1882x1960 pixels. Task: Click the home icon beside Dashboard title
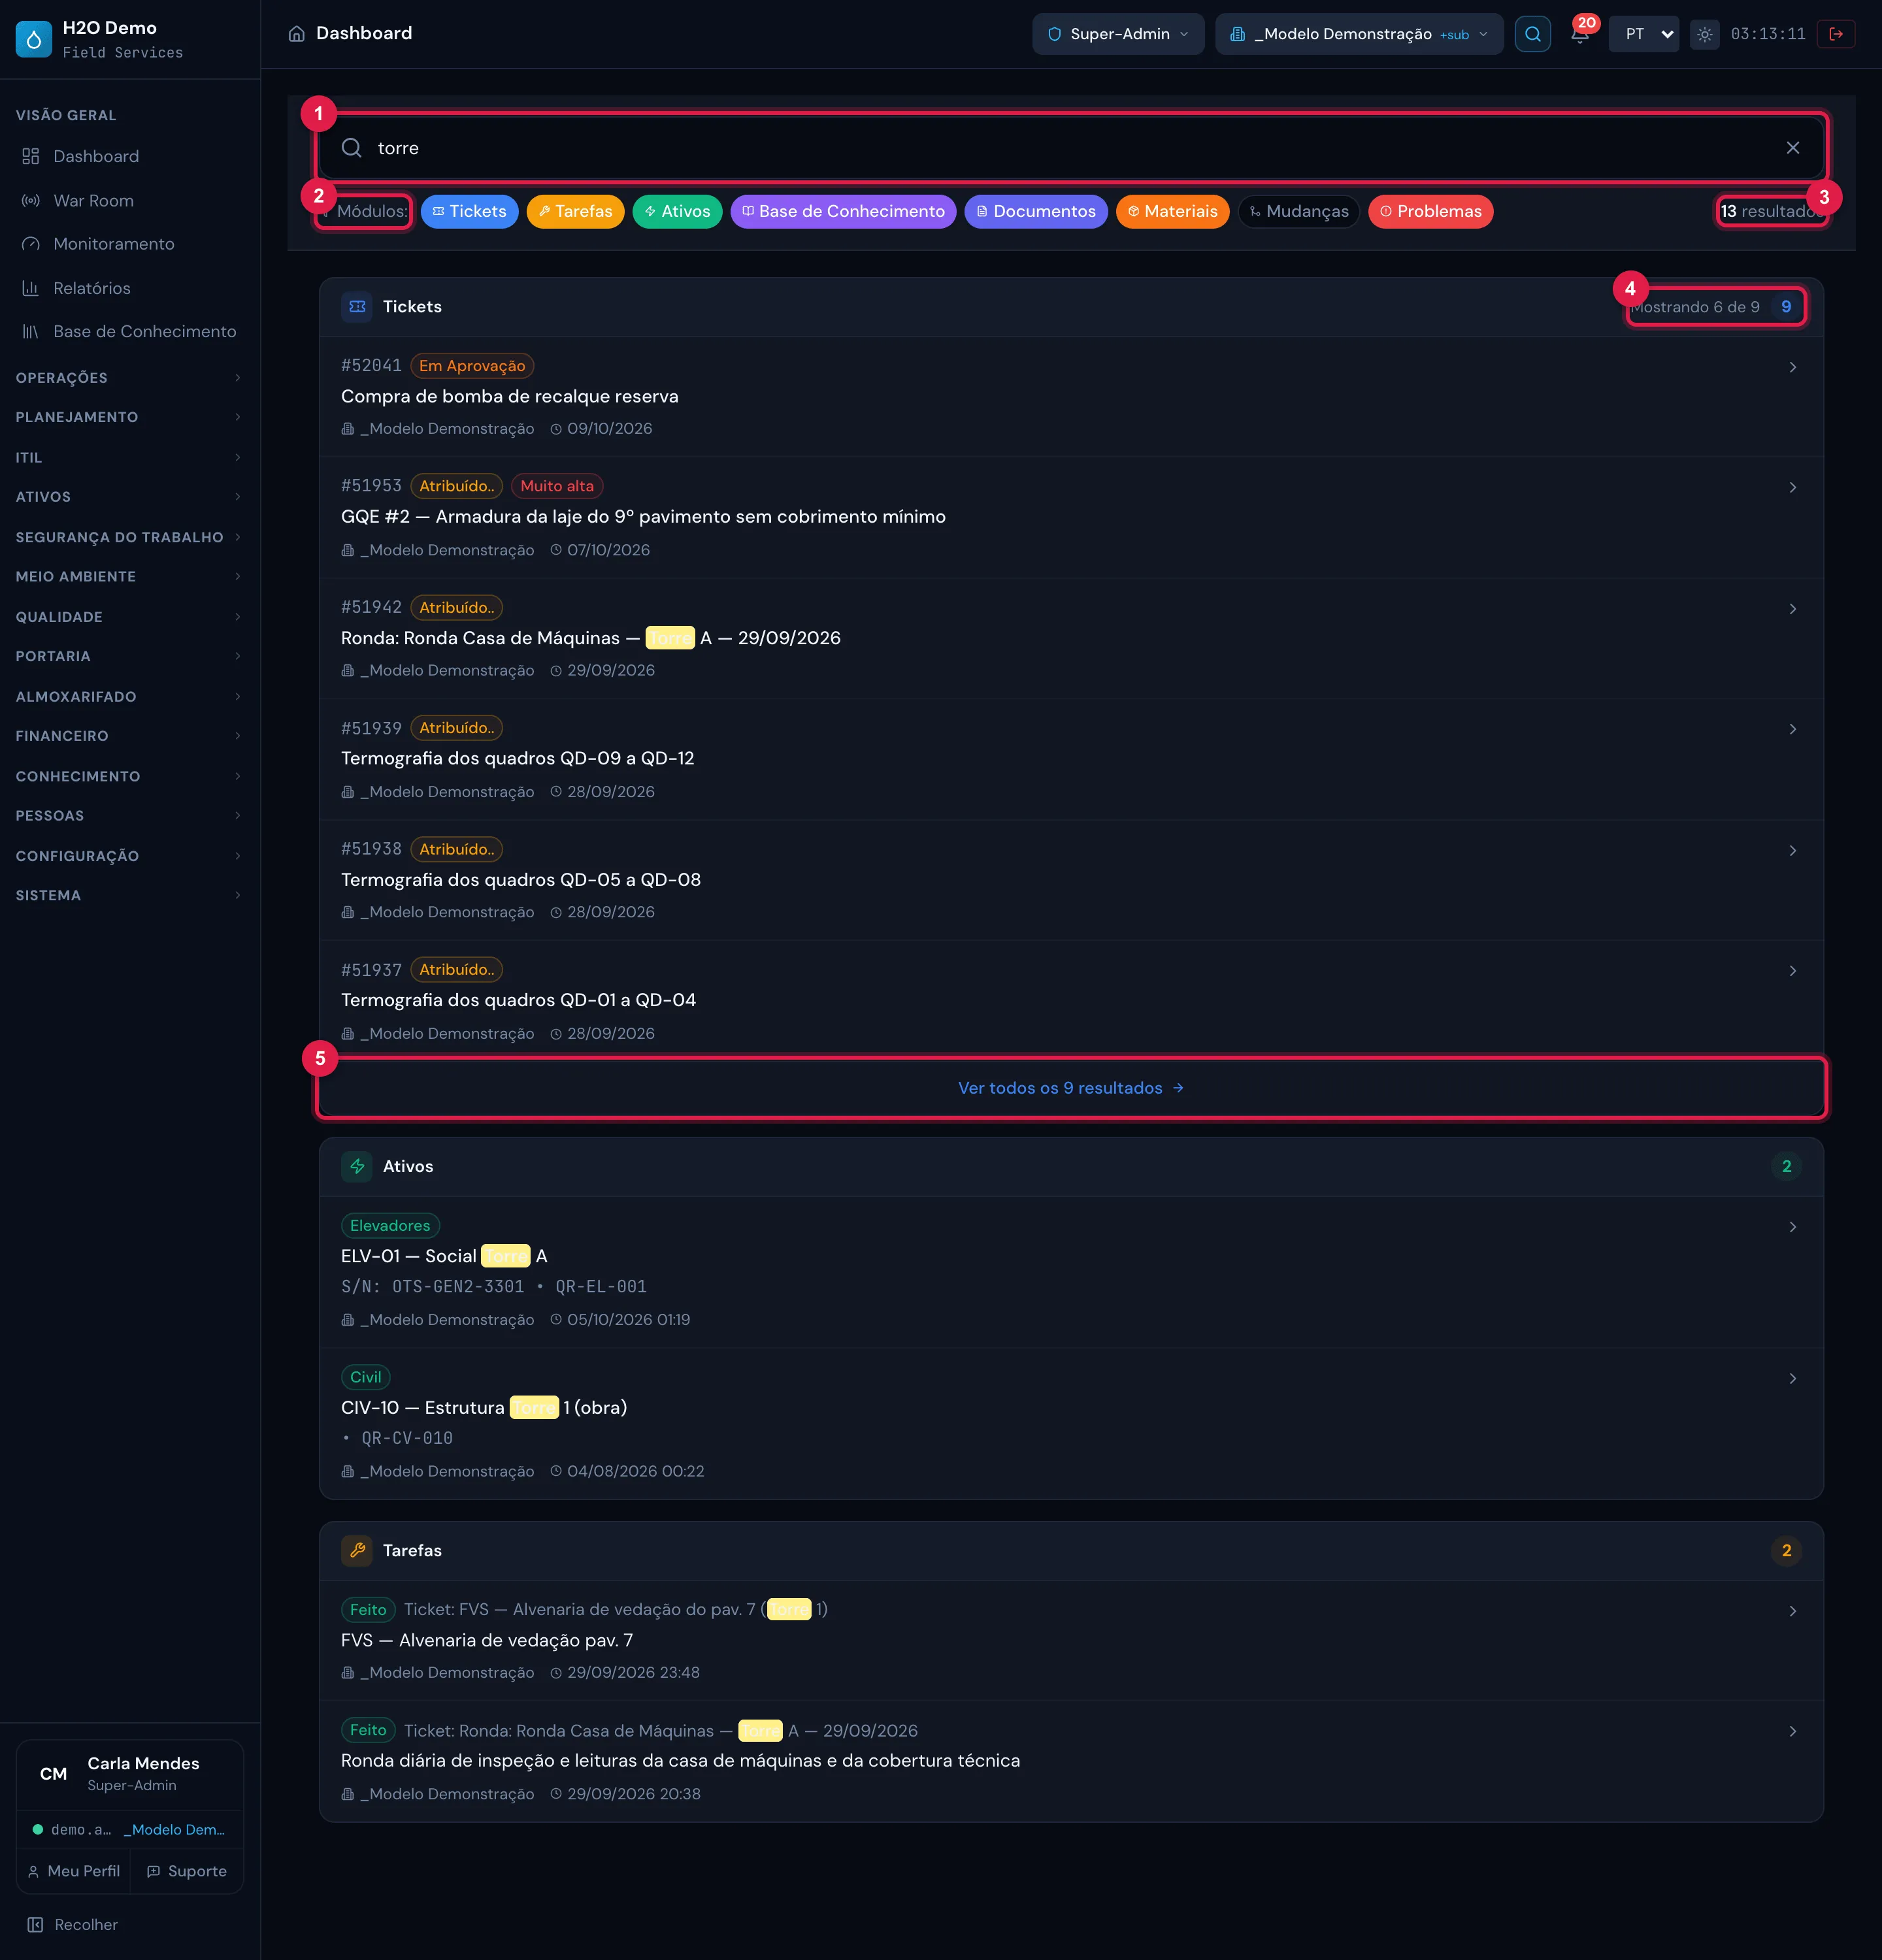coord(296,34)
